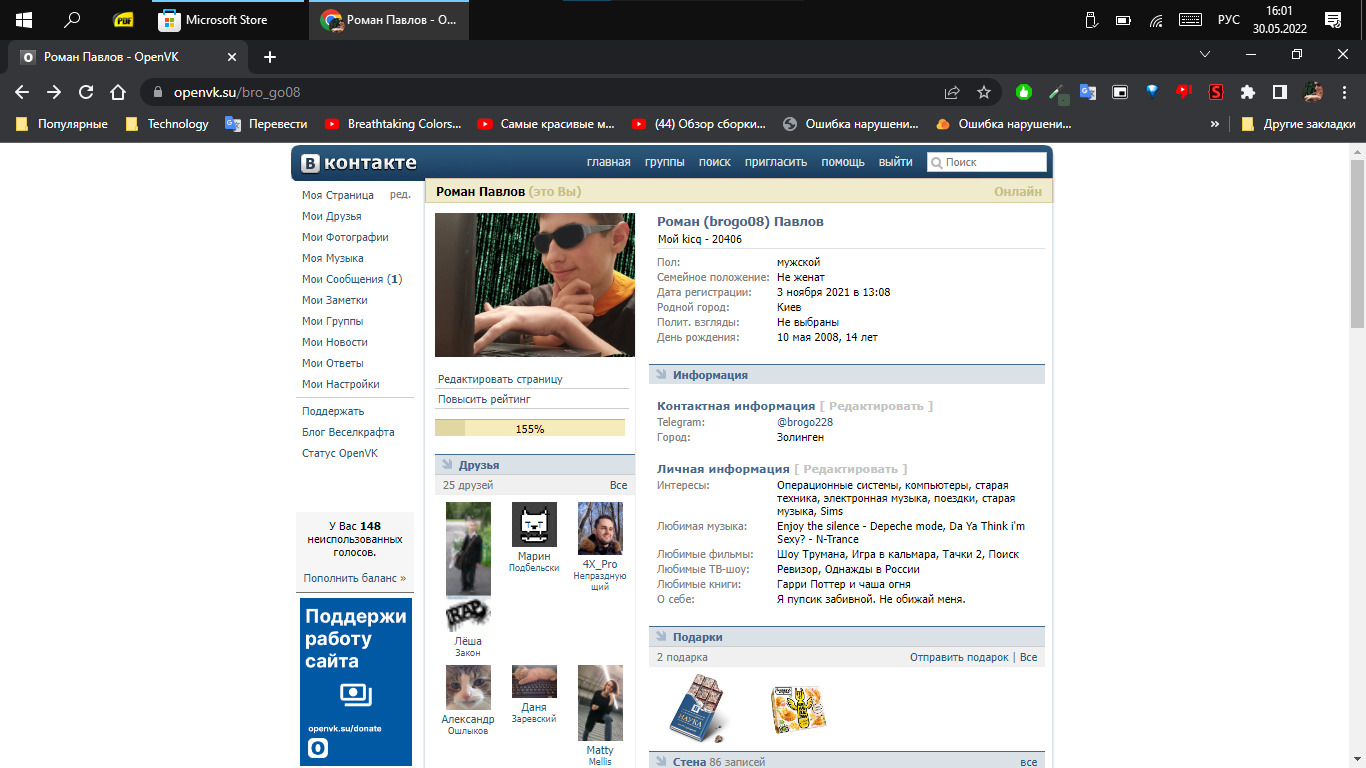Open the Extensions puzzle piece menu

pos(1248,92)
